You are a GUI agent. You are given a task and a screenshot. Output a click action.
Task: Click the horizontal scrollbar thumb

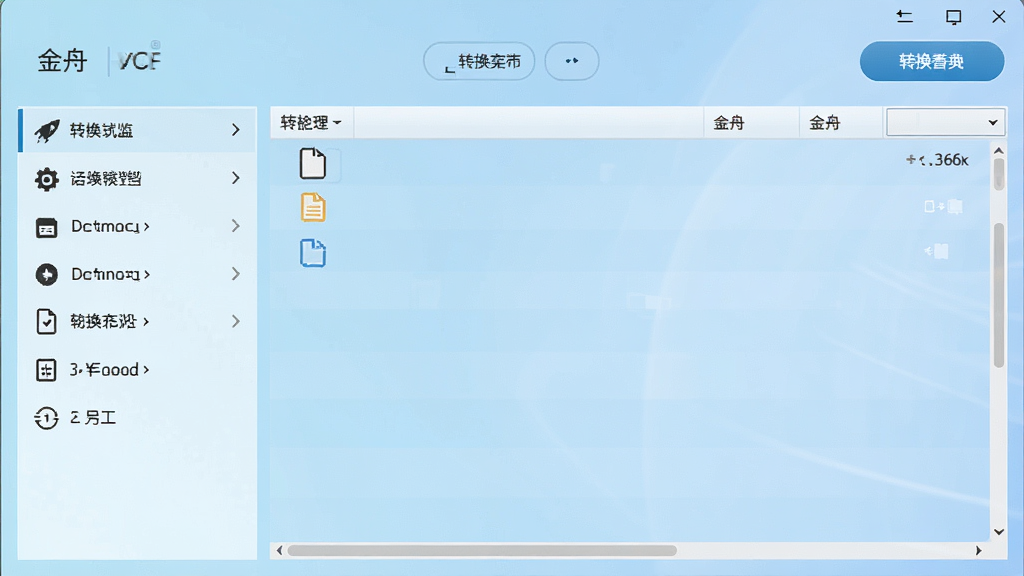tap(482, 551)
